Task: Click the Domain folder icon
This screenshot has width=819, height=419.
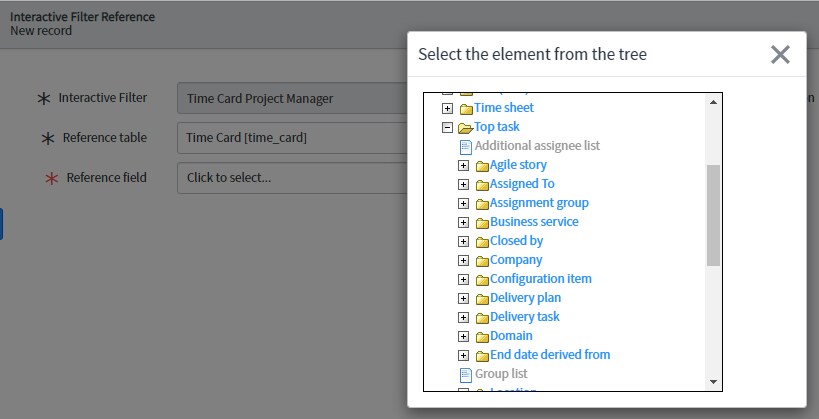Action: point(482,337)
